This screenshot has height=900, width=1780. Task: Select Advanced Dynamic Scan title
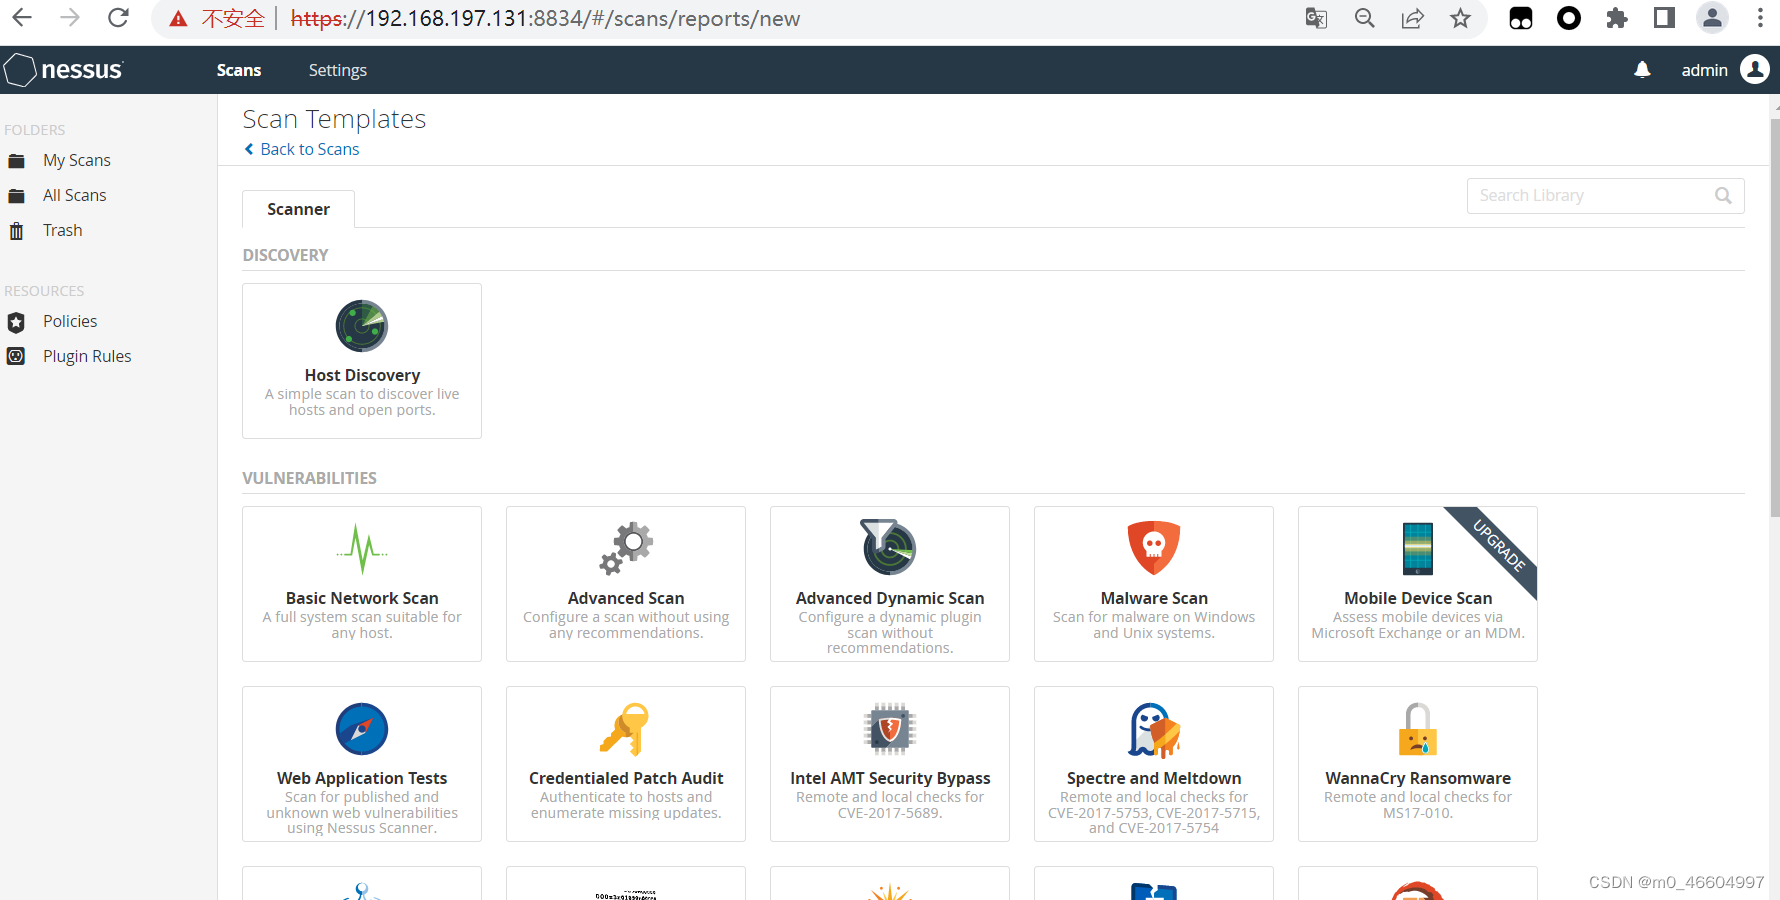[890, 598]
